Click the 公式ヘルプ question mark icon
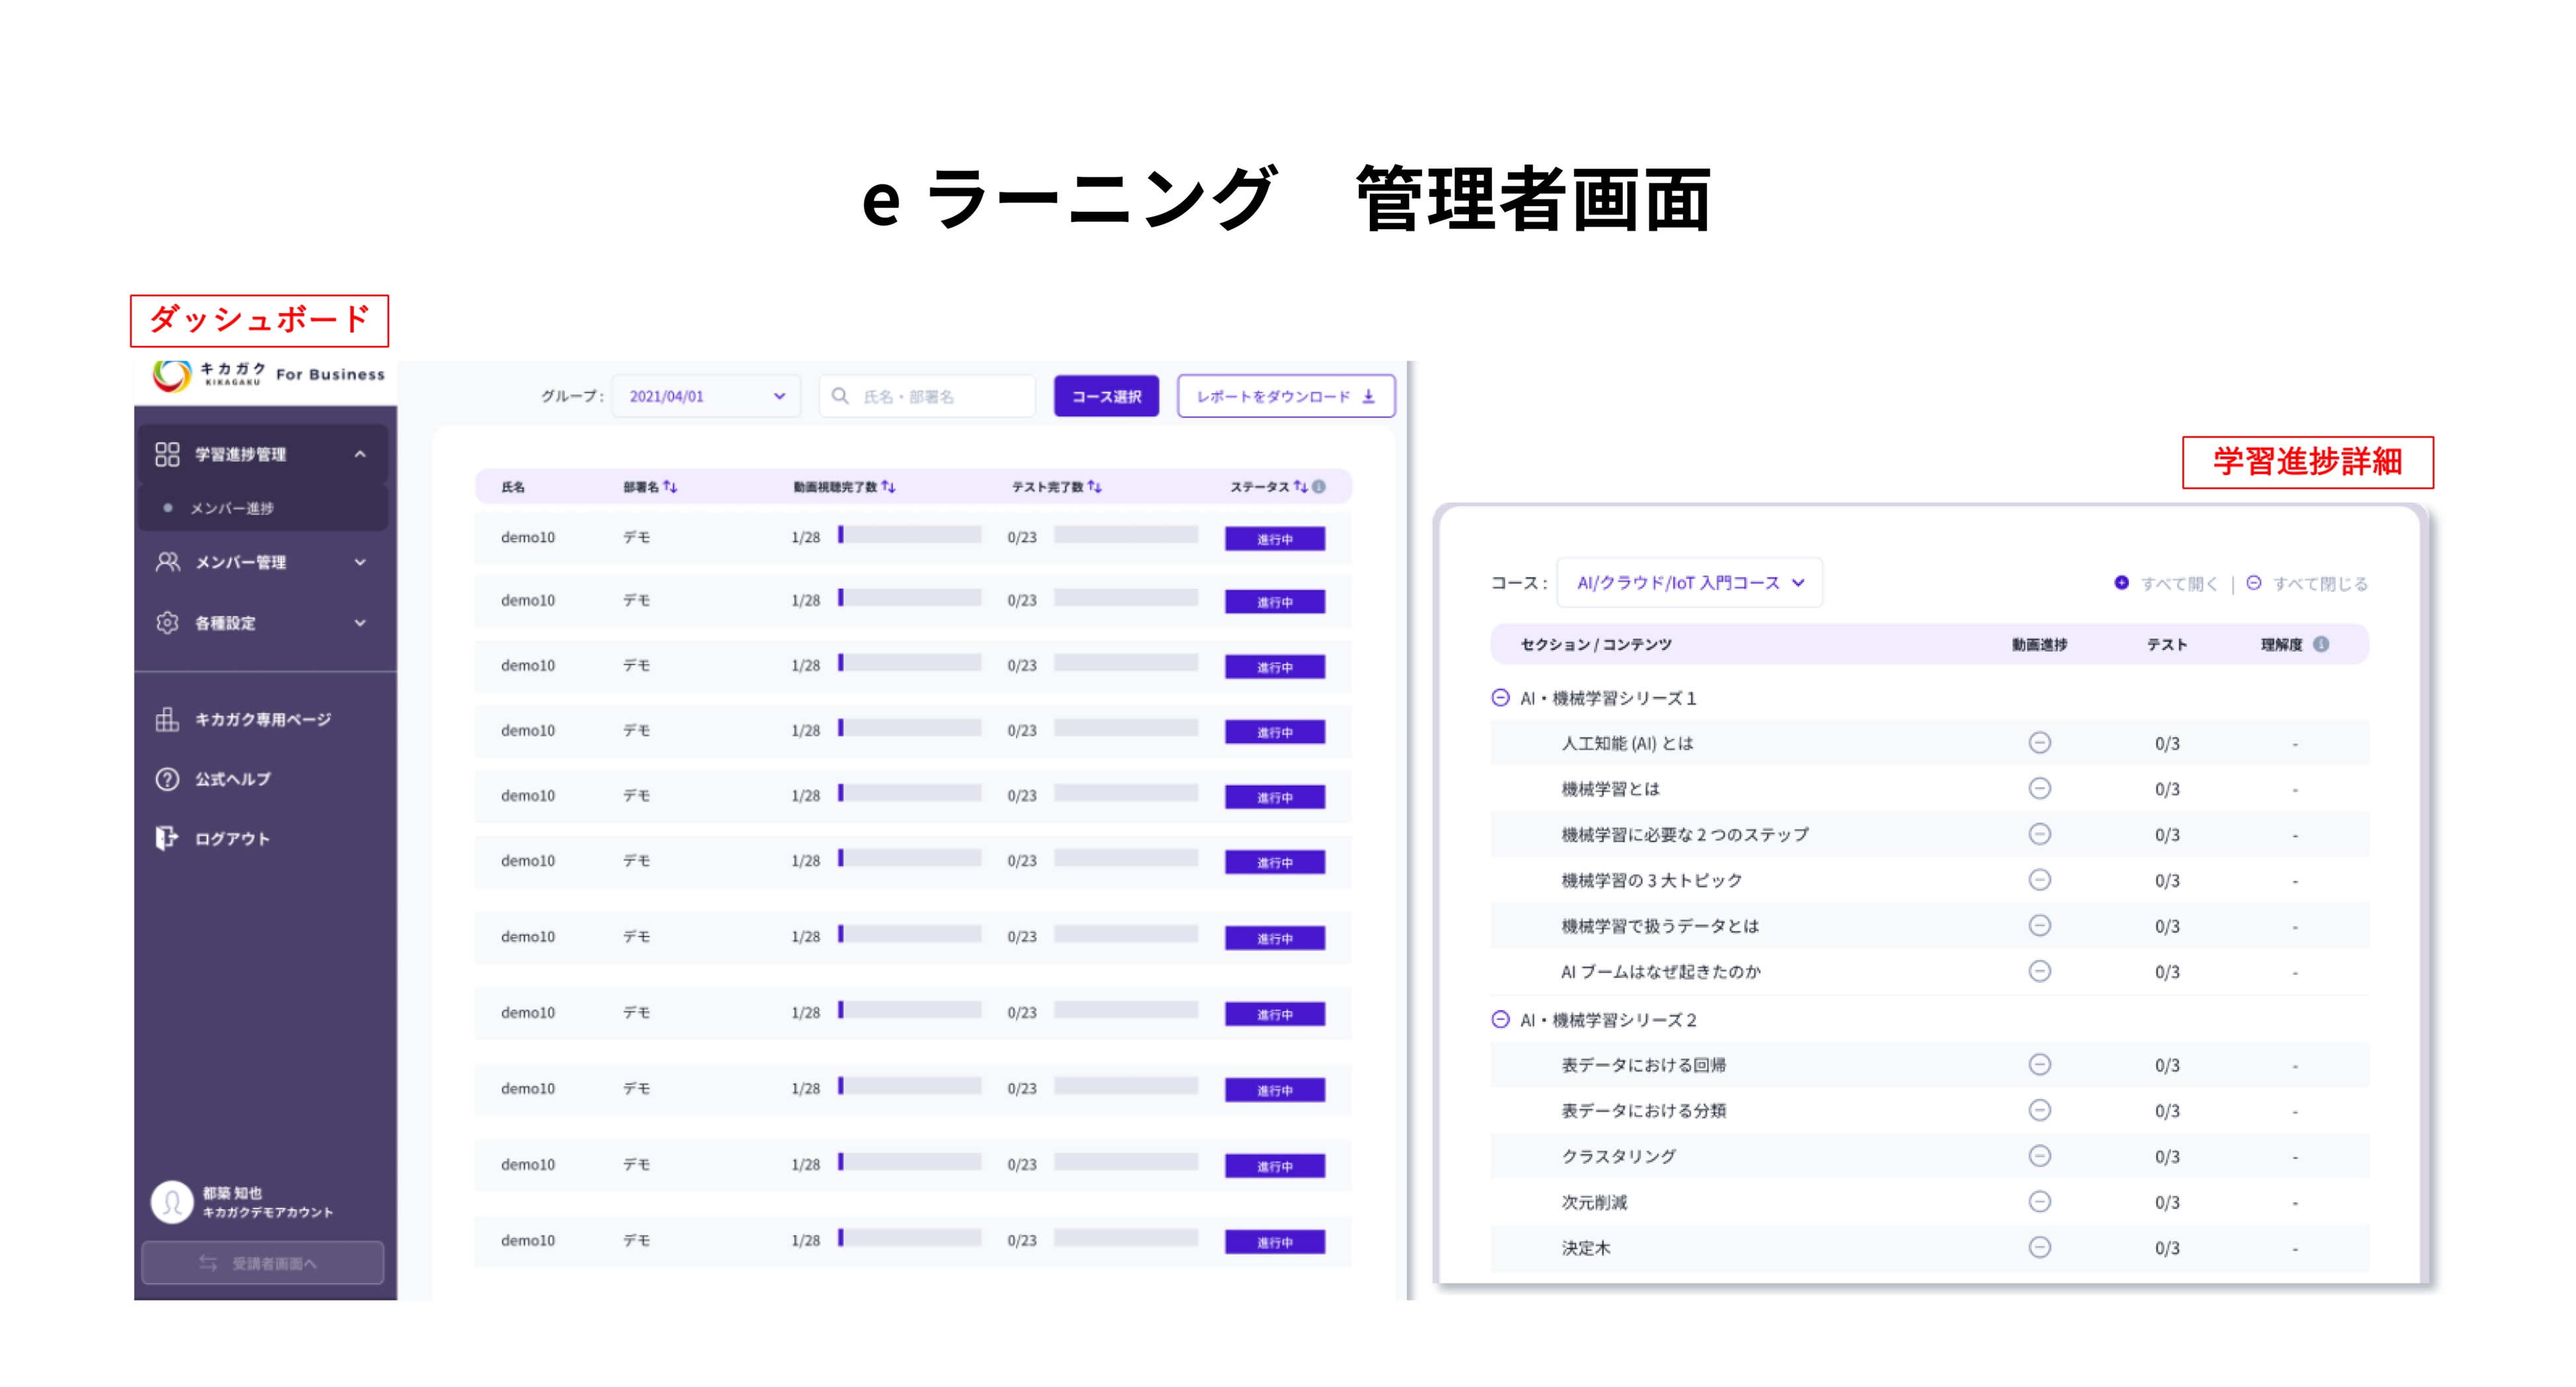Screen dimensions: 2576x1387 [167, 779]
